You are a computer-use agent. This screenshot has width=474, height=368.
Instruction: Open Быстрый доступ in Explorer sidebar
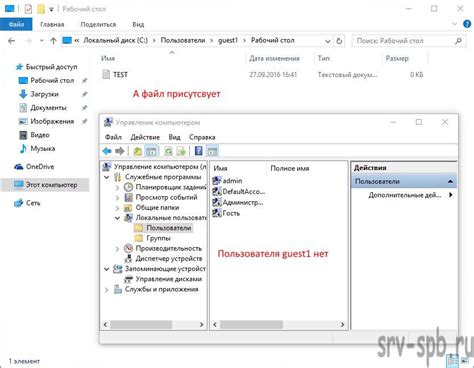pyautogui.click(x=47, y=67)
